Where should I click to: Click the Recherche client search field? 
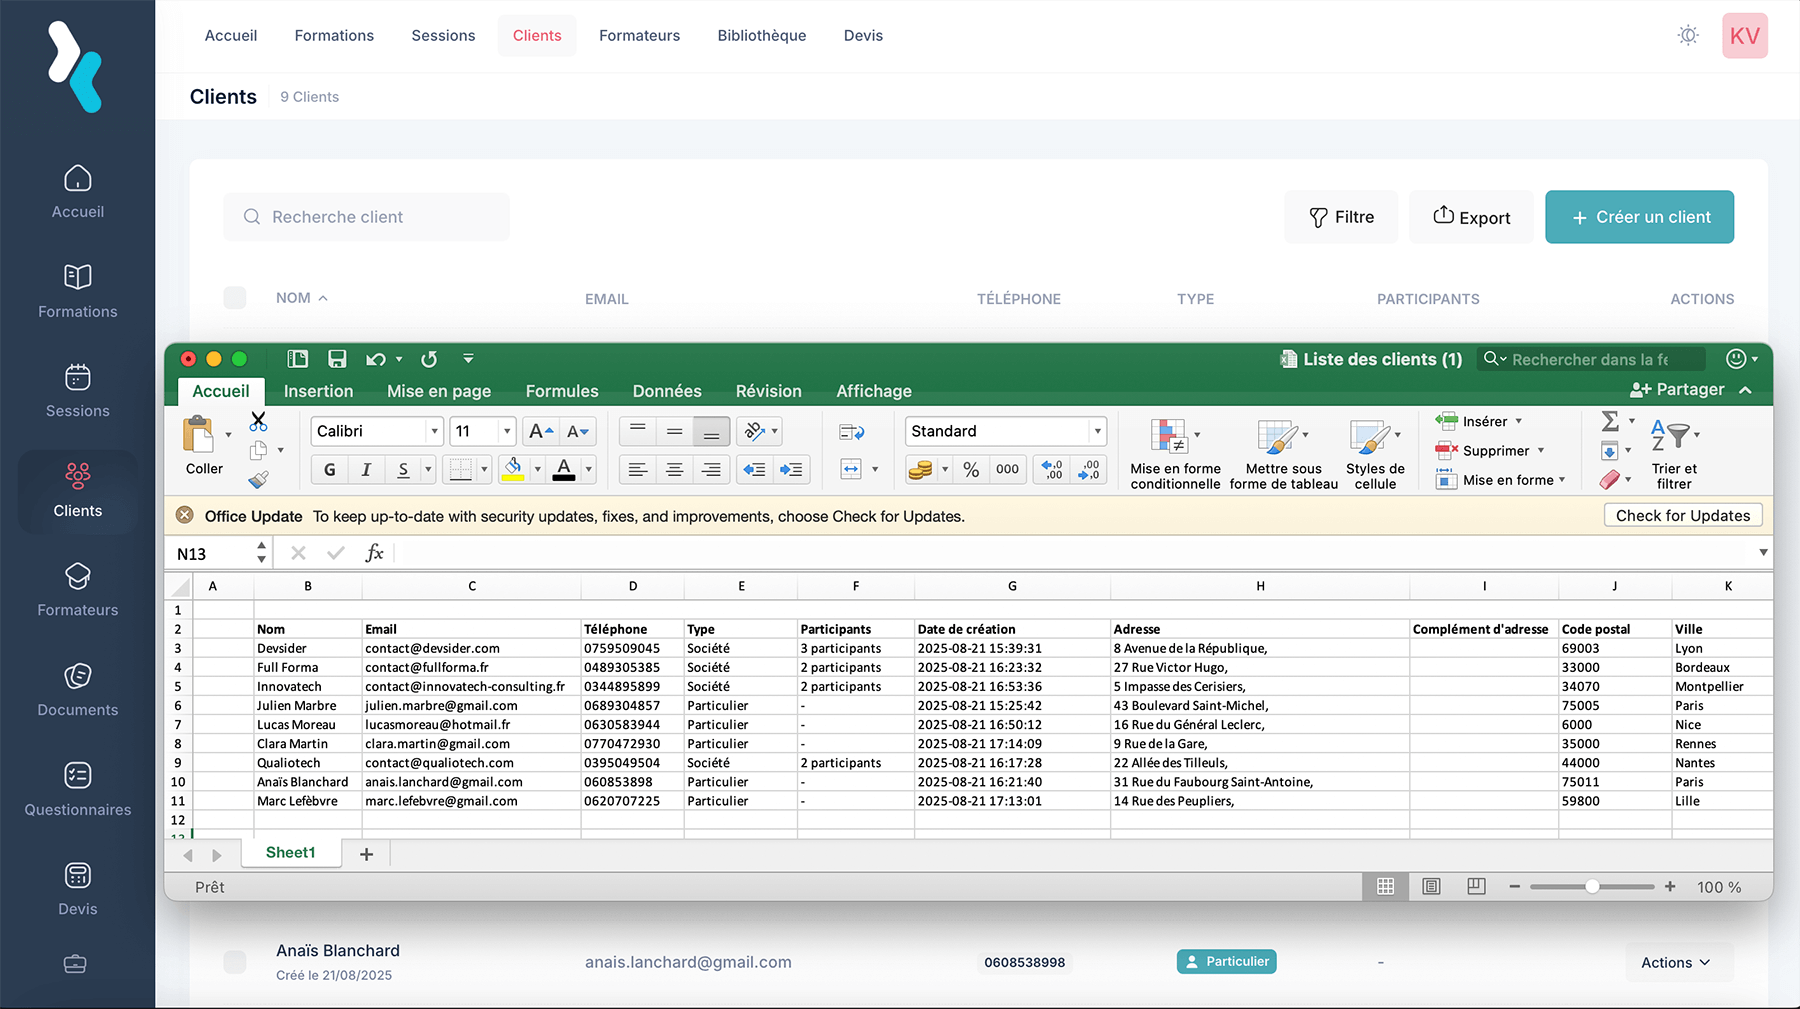pyautogui.click(x=367, y=217)
